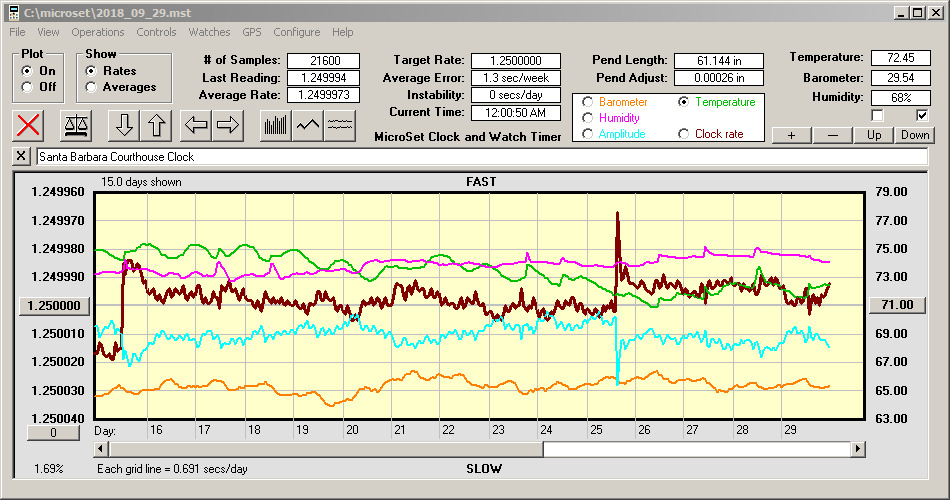This screenshot has width=950, height=500.
Task: Click 'Each grid line = 0.691 secs/day' text
Action: point(172,469)
